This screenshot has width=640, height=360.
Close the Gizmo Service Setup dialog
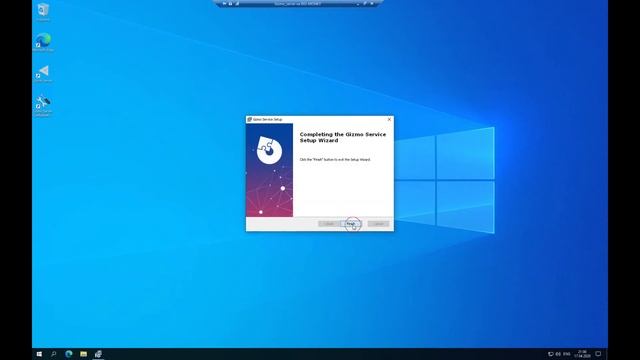pyautogui.click(x=389, y=119)
